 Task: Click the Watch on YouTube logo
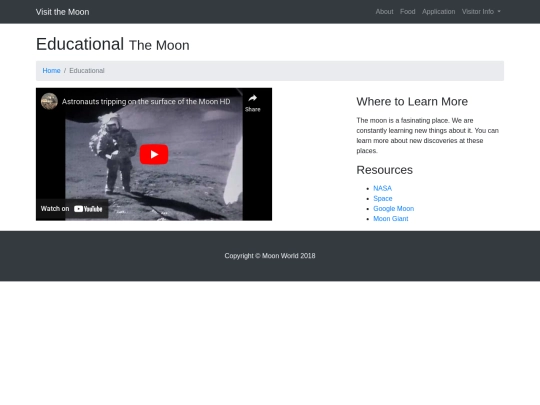click(x=88, y=209)
